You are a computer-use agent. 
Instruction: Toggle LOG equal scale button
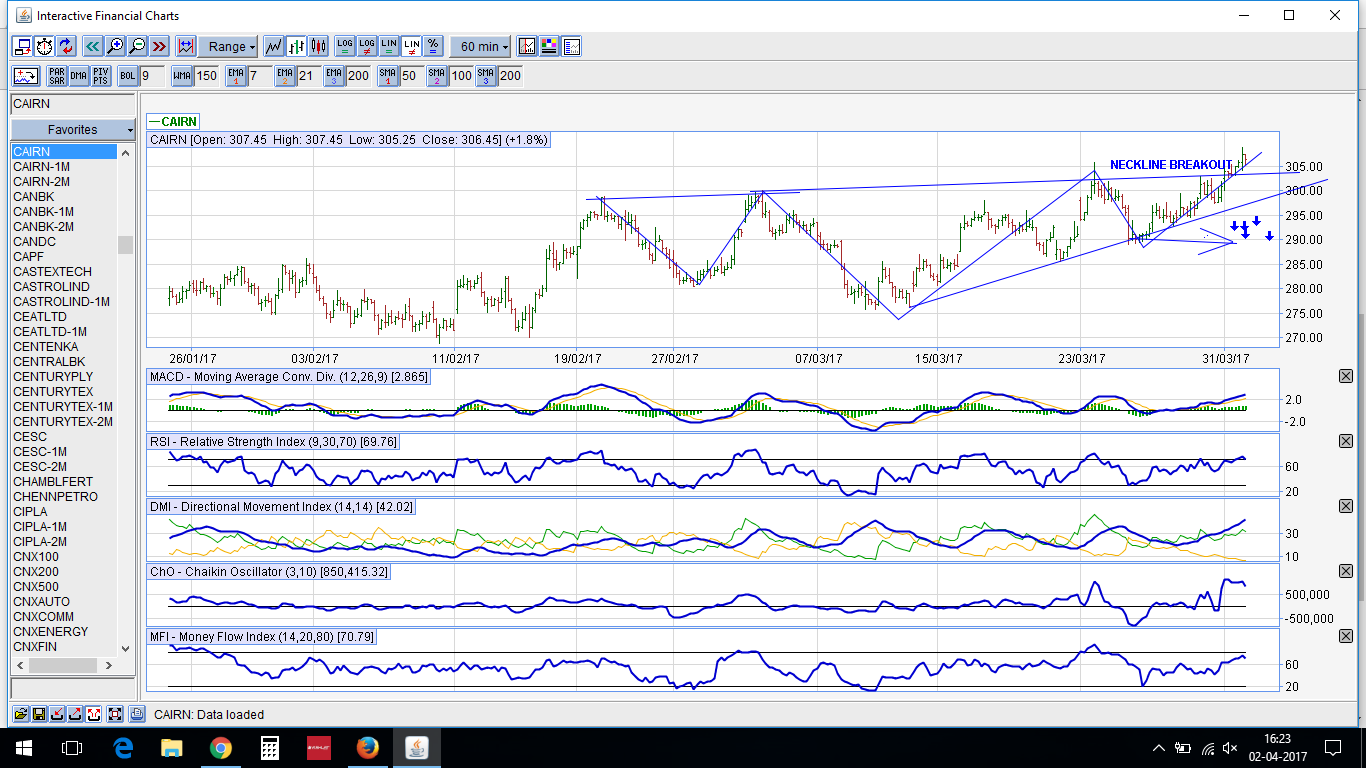(x=345, y=46)
